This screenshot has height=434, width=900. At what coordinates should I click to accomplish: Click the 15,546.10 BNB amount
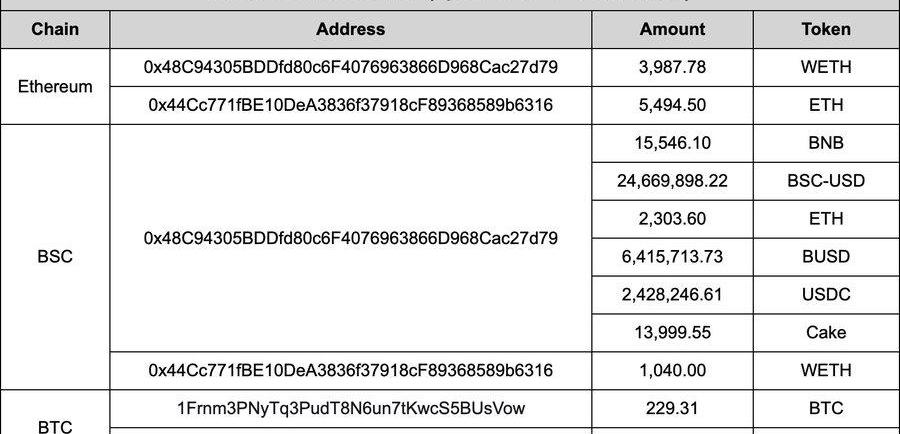tap(672, 143)
